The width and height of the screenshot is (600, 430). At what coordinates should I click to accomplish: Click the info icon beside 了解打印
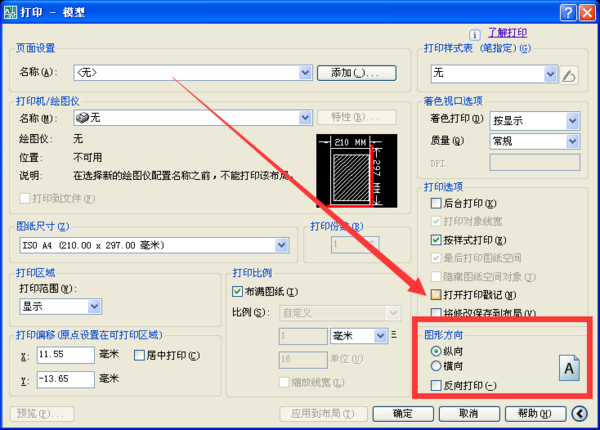click(x=475, y=35)
